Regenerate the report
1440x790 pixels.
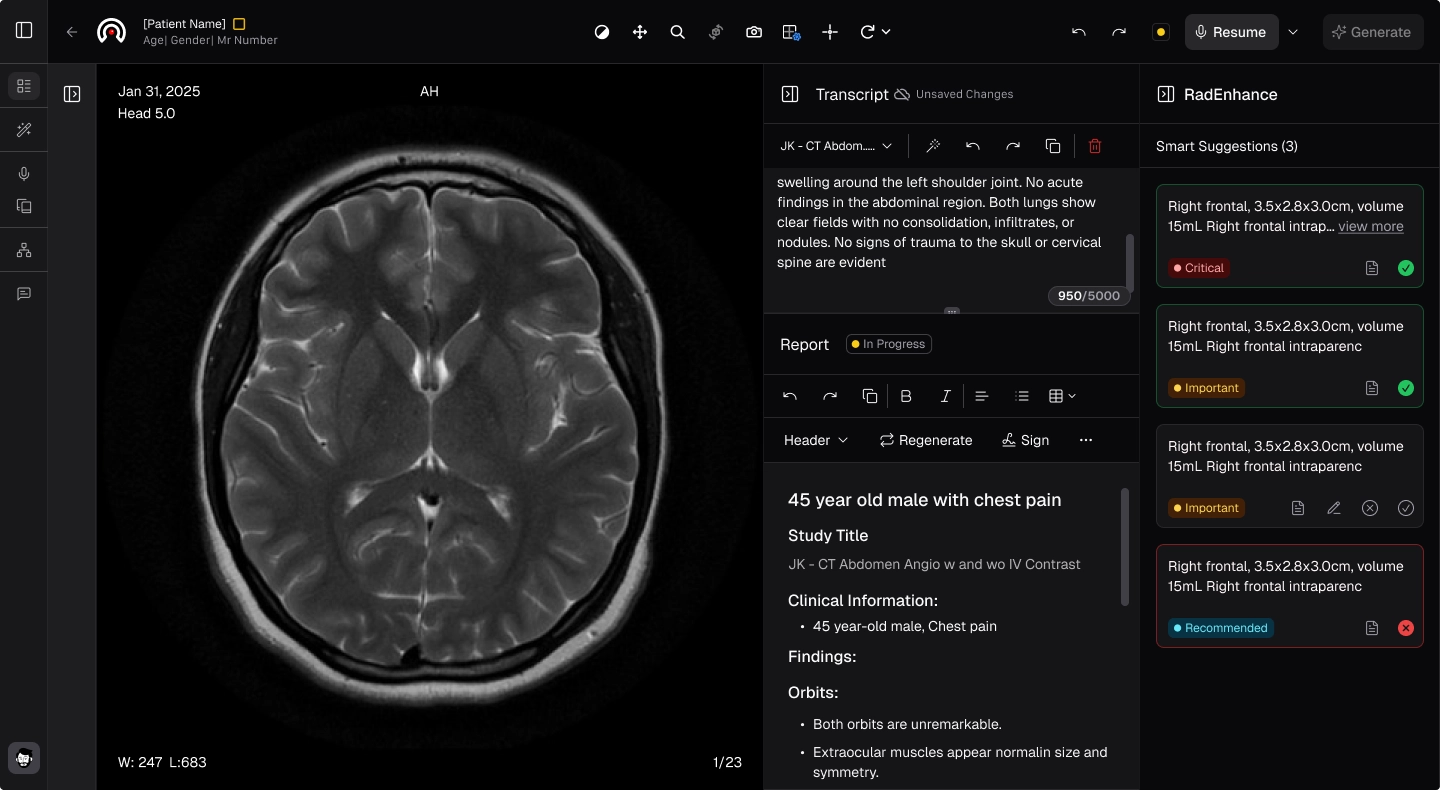(x=926, y=440)
